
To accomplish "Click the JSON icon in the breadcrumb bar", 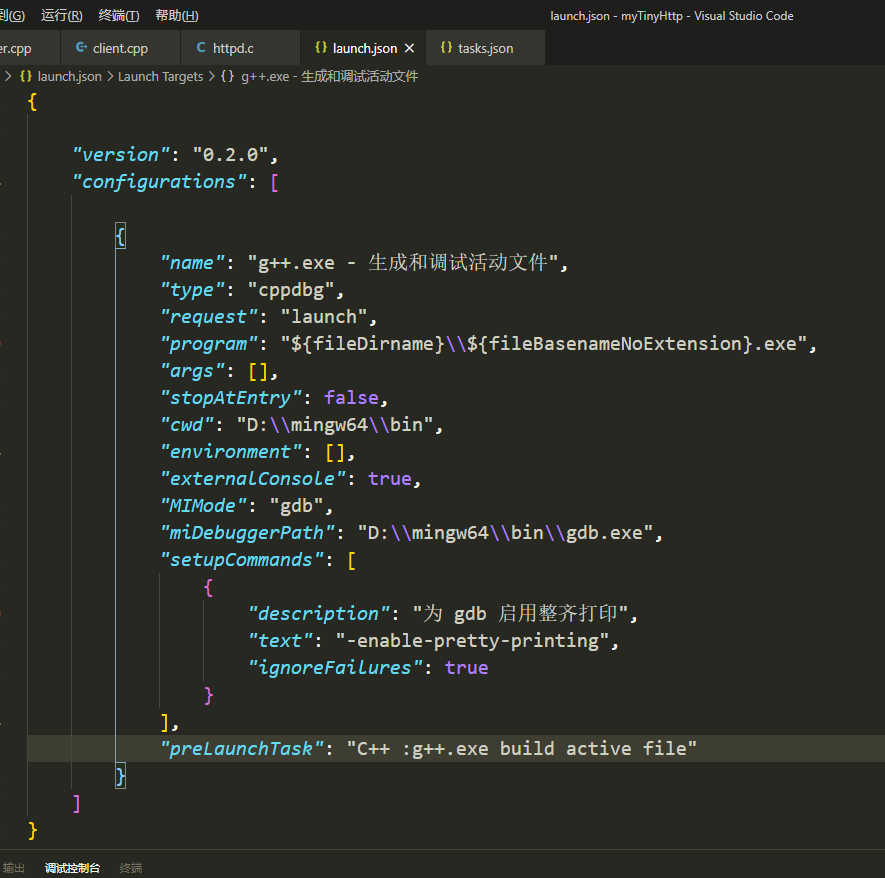I will pos(25,76).
